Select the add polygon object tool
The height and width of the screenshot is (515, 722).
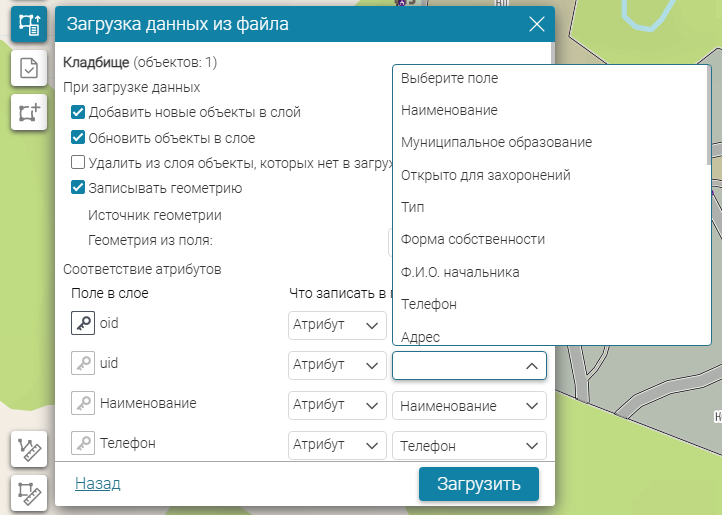pyautogui.click(x=29, y=112)
